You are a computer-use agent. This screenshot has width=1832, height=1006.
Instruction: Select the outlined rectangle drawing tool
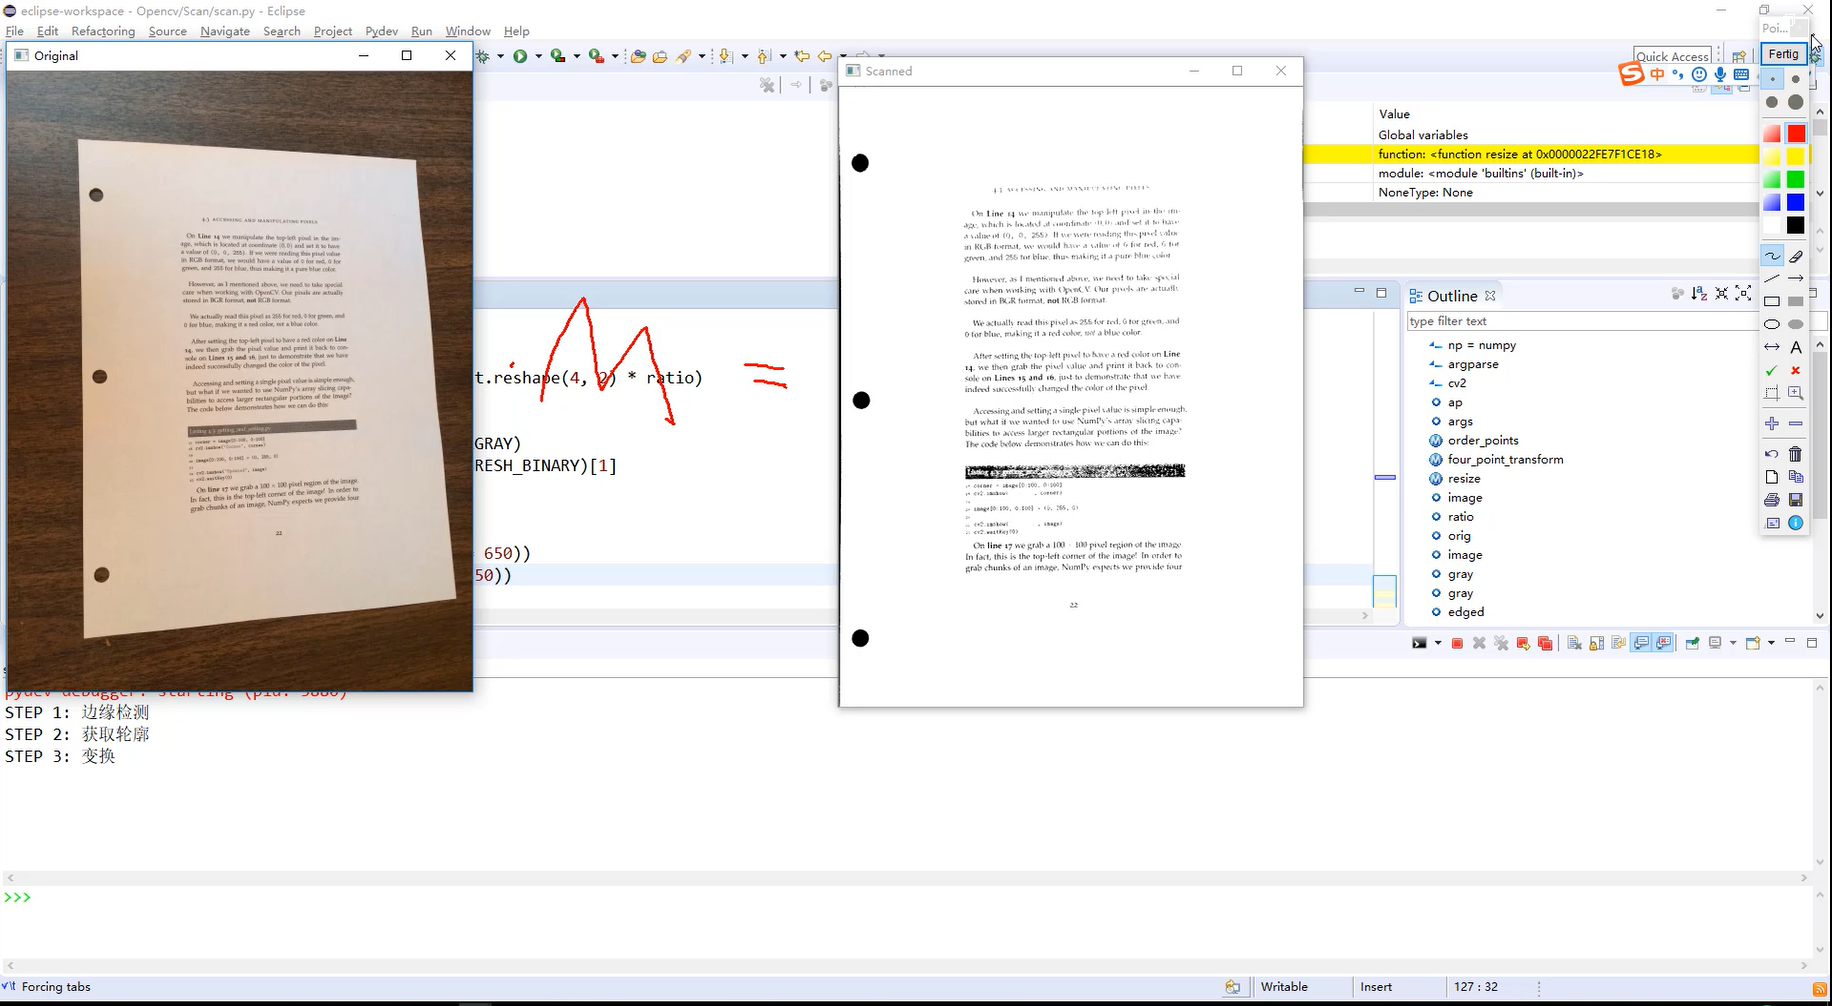1772,301
